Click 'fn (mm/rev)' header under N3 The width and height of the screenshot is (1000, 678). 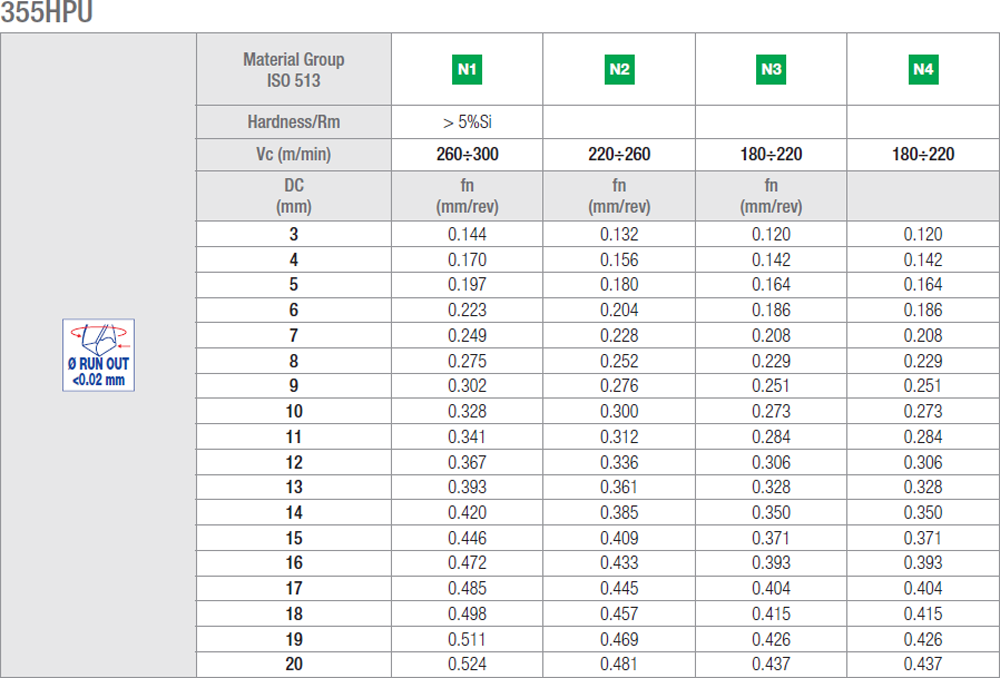[771, 196]
